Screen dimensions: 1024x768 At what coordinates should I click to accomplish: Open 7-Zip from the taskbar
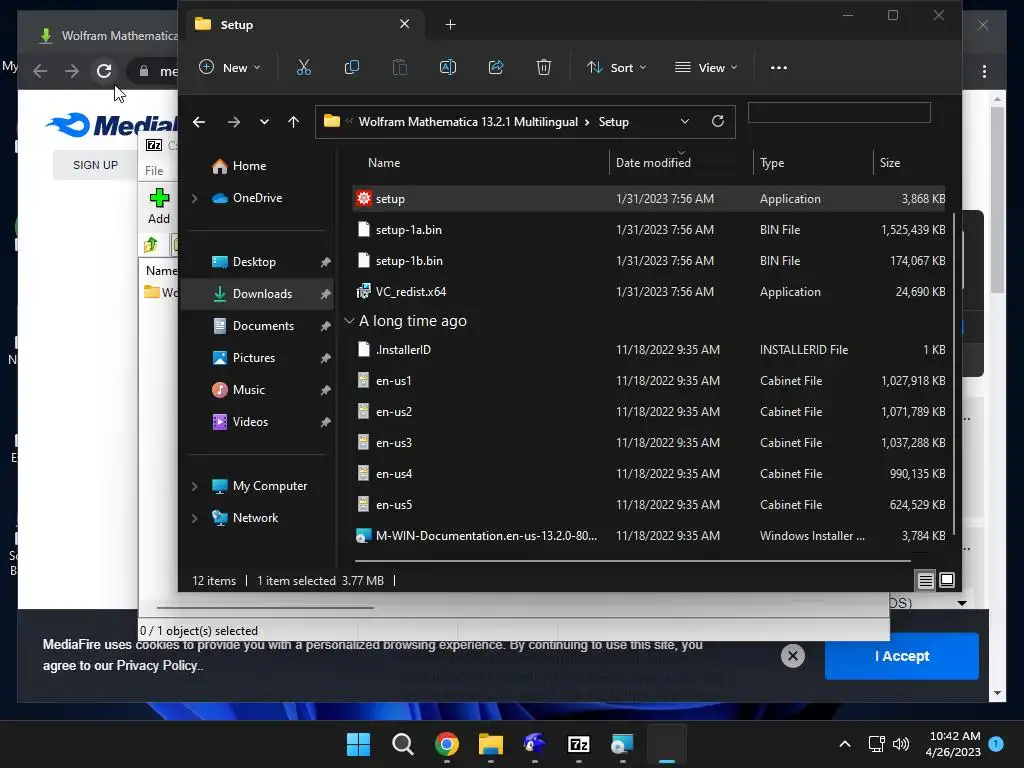pyautogui.click(x=579, y=744)
